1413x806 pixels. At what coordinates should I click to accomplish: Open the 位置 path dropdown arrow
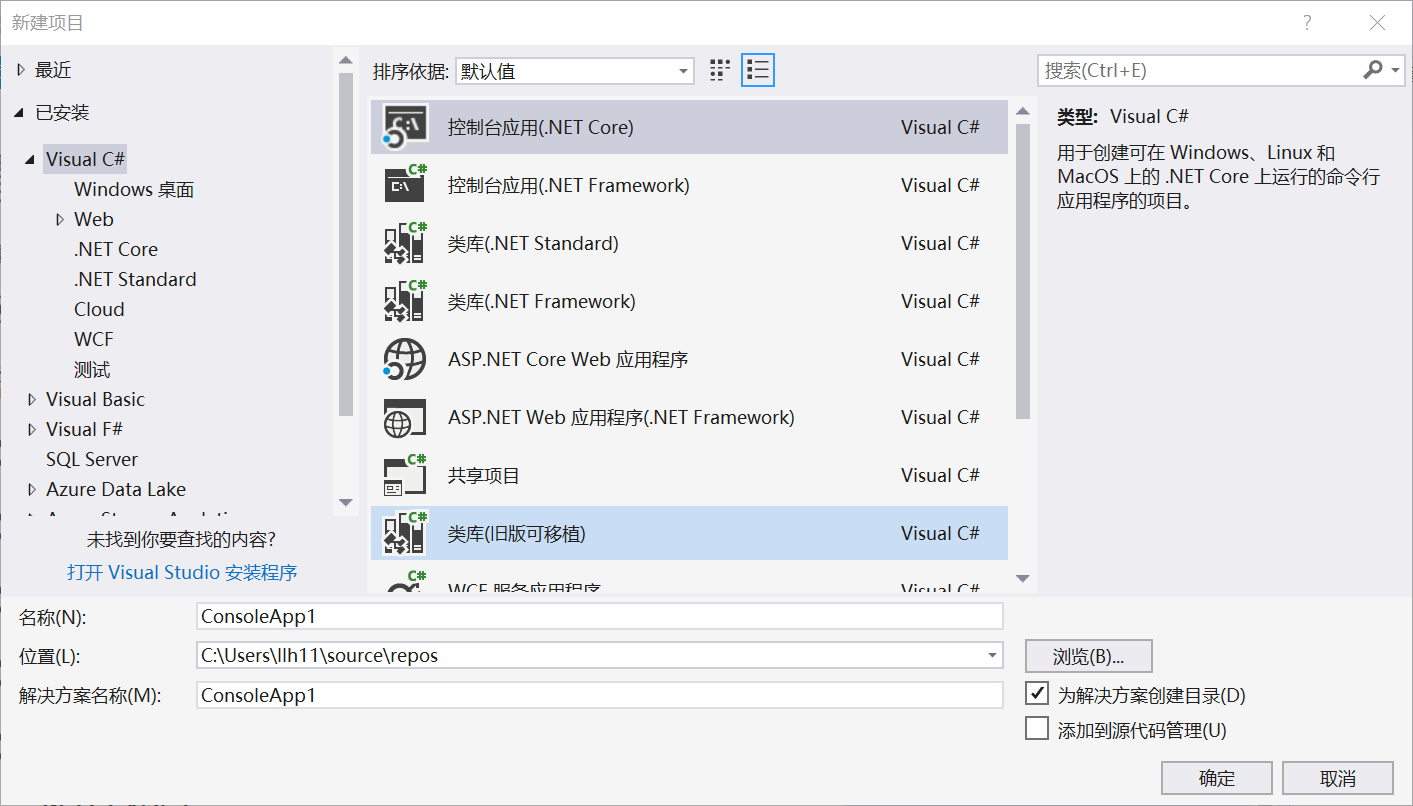tap(992, 656)
